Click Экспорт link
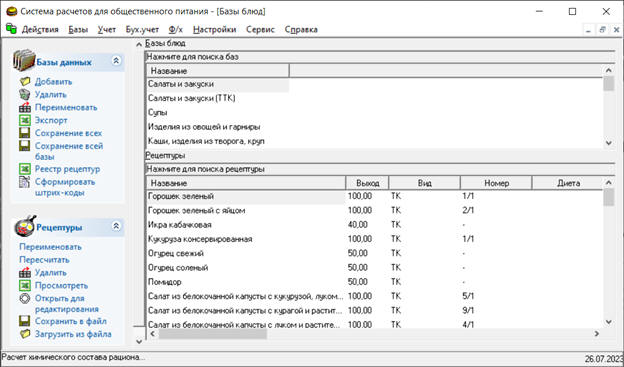 click(x=51, y=120)
